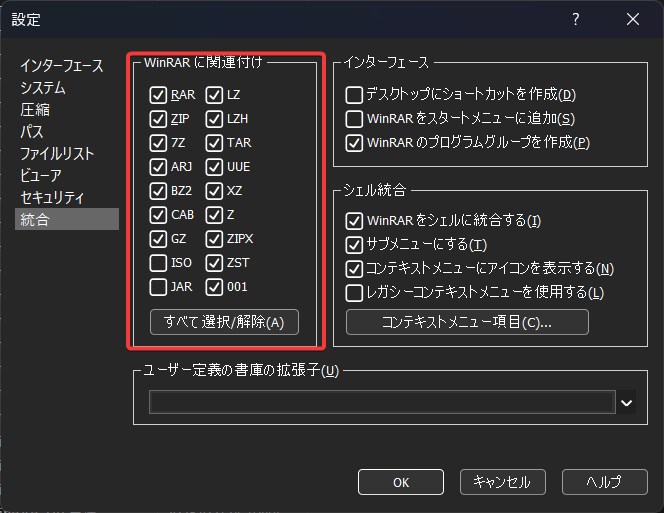The image size is (664, 513).
Task: Confirm settings with OK button
Action: coord(401,482)
